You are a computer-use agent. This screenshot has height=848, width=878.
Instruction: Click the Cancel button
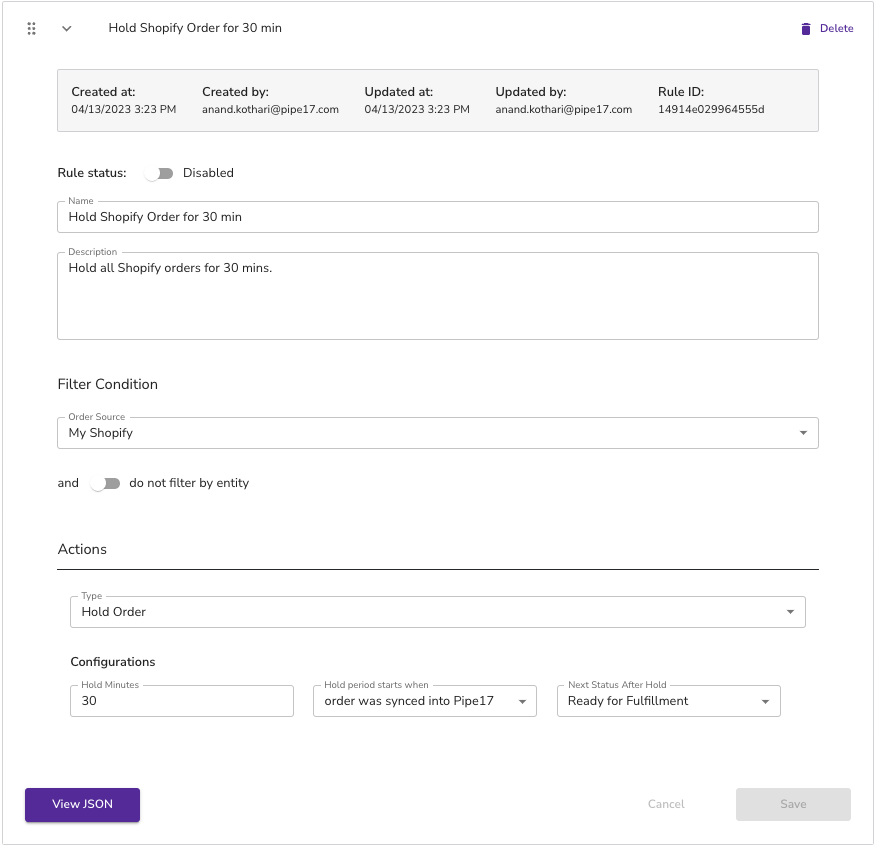pos(666,804)
